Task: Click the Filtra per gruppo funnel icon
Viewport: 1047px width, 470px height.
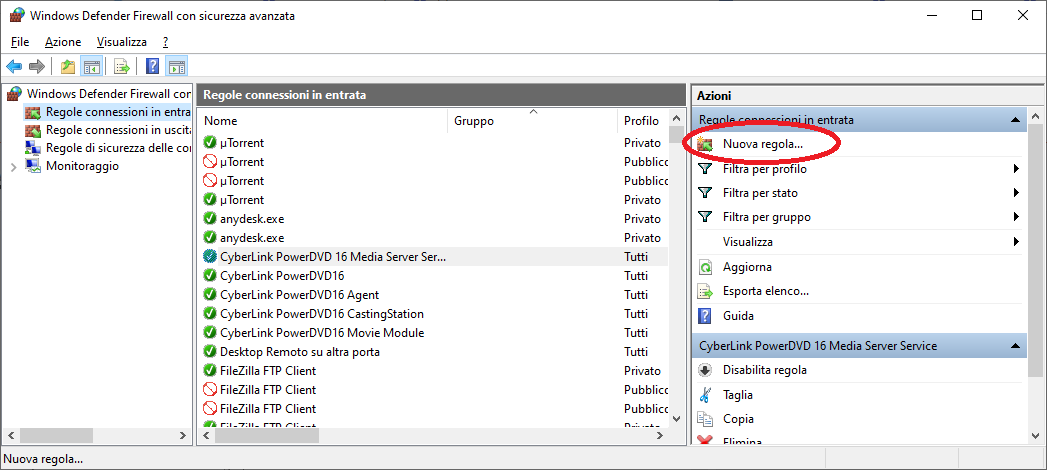Action: 704,217
